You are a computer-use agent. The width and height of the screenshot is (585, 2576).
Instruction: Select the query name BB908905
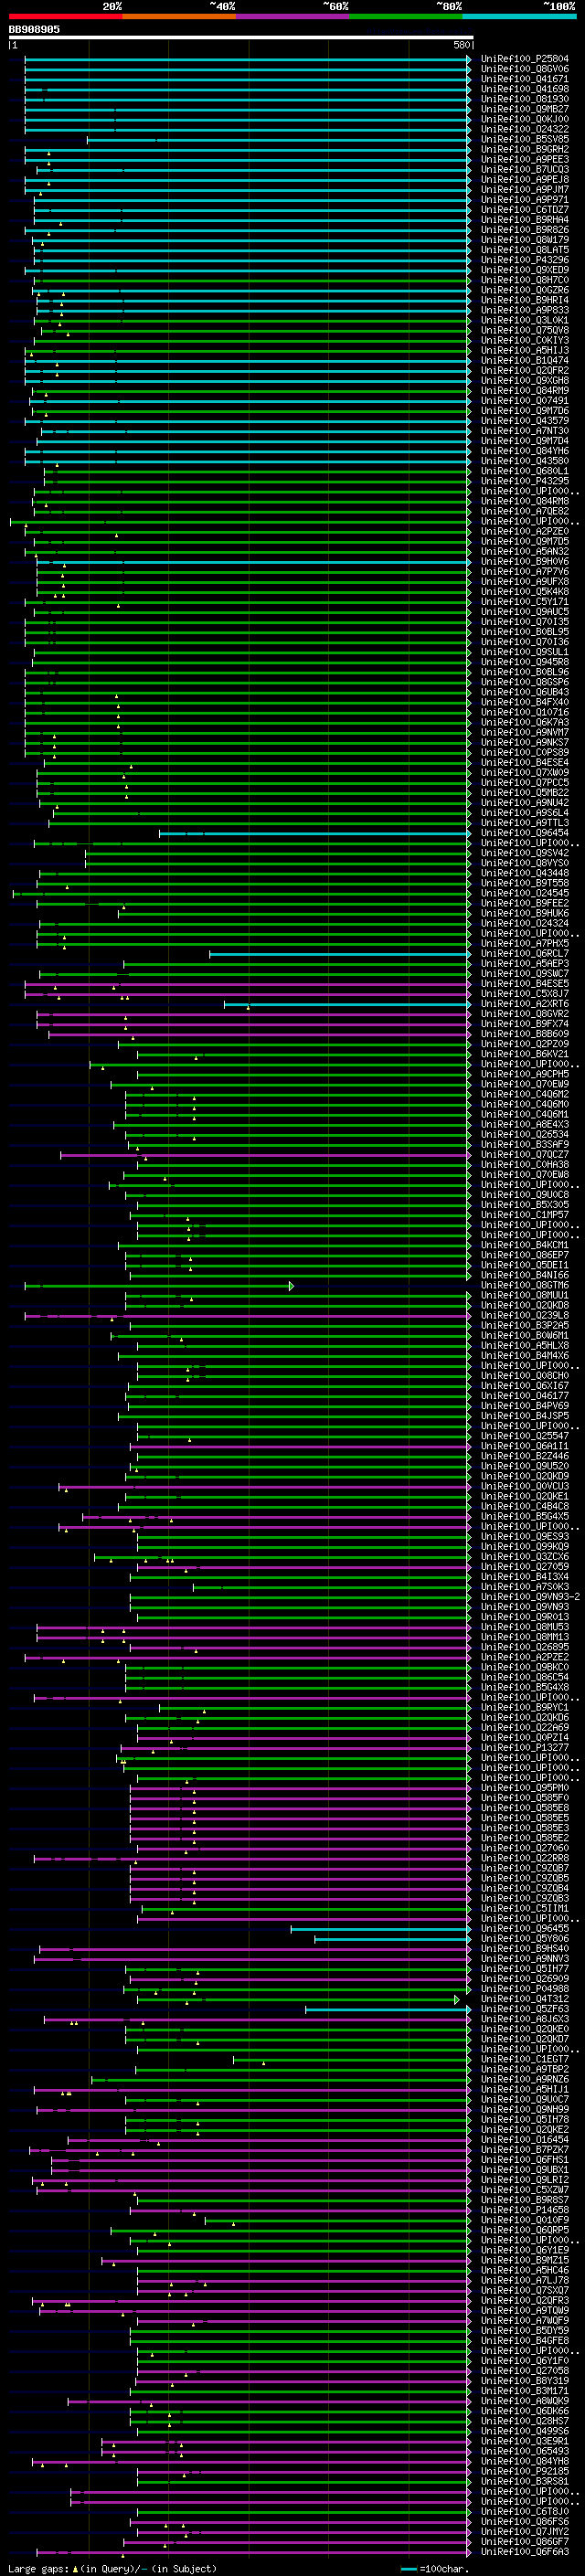point(34,30)
